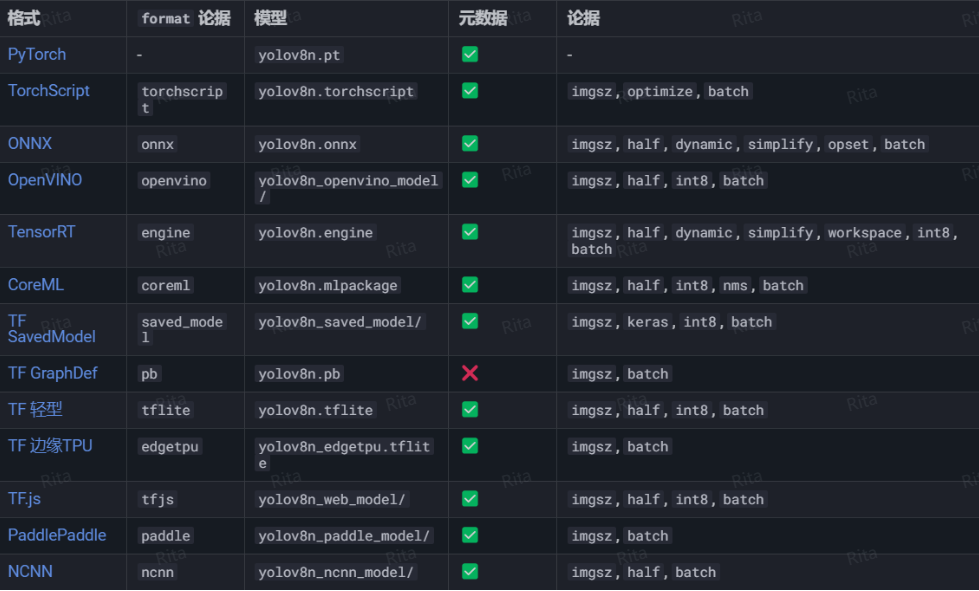The image size is (979, 591).
Task: Open the TF 边缘TPU link
Action: click(x=50, y=446)
